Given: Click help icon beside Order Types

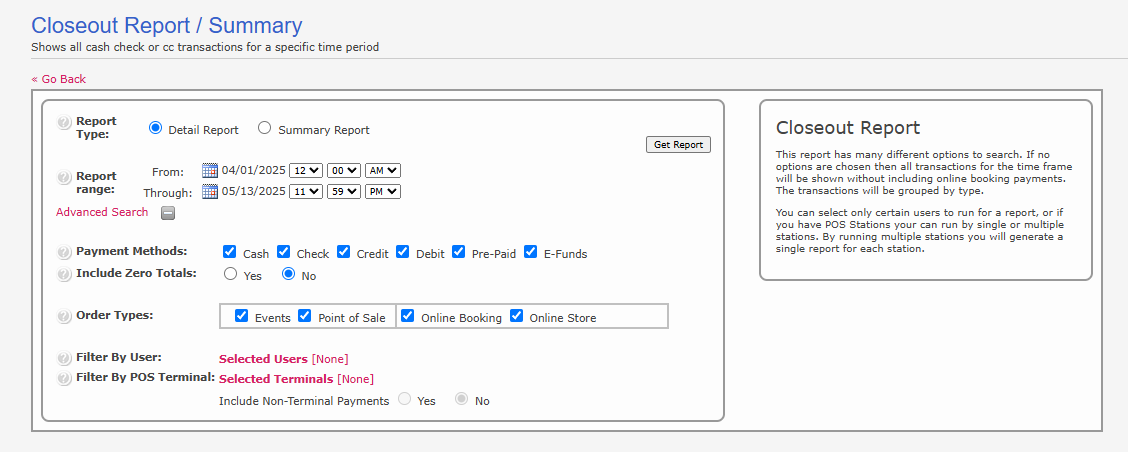Looking at the screenshot, I should tap(64, 315).
